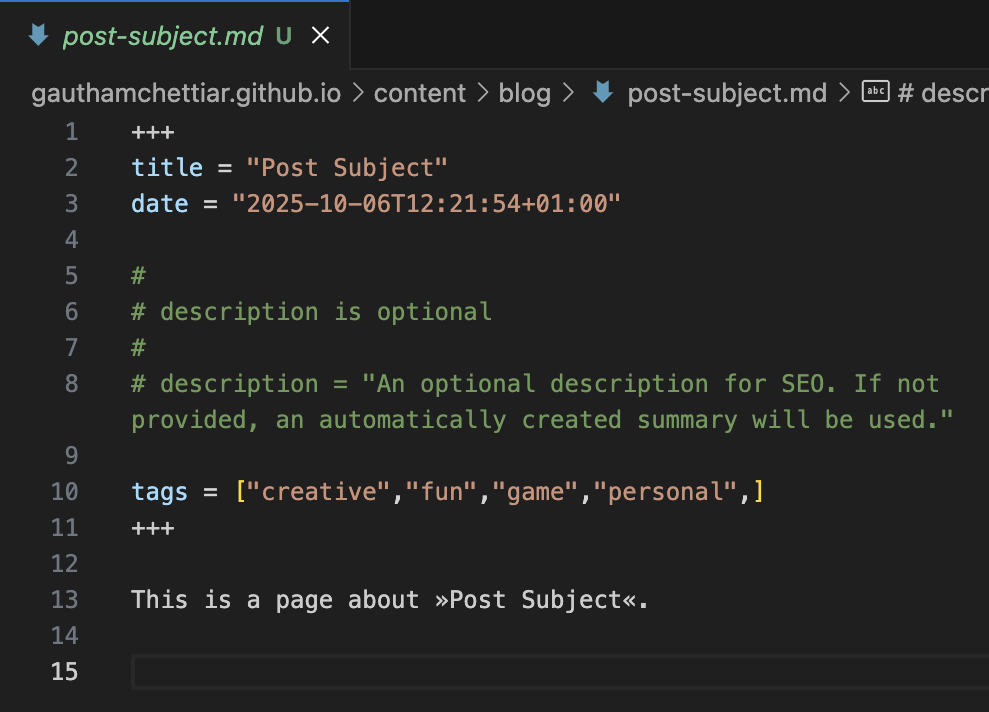Click line number 10 to select the tags line
The width and height of the screenshot is (989, 712).
pos(64,491)
